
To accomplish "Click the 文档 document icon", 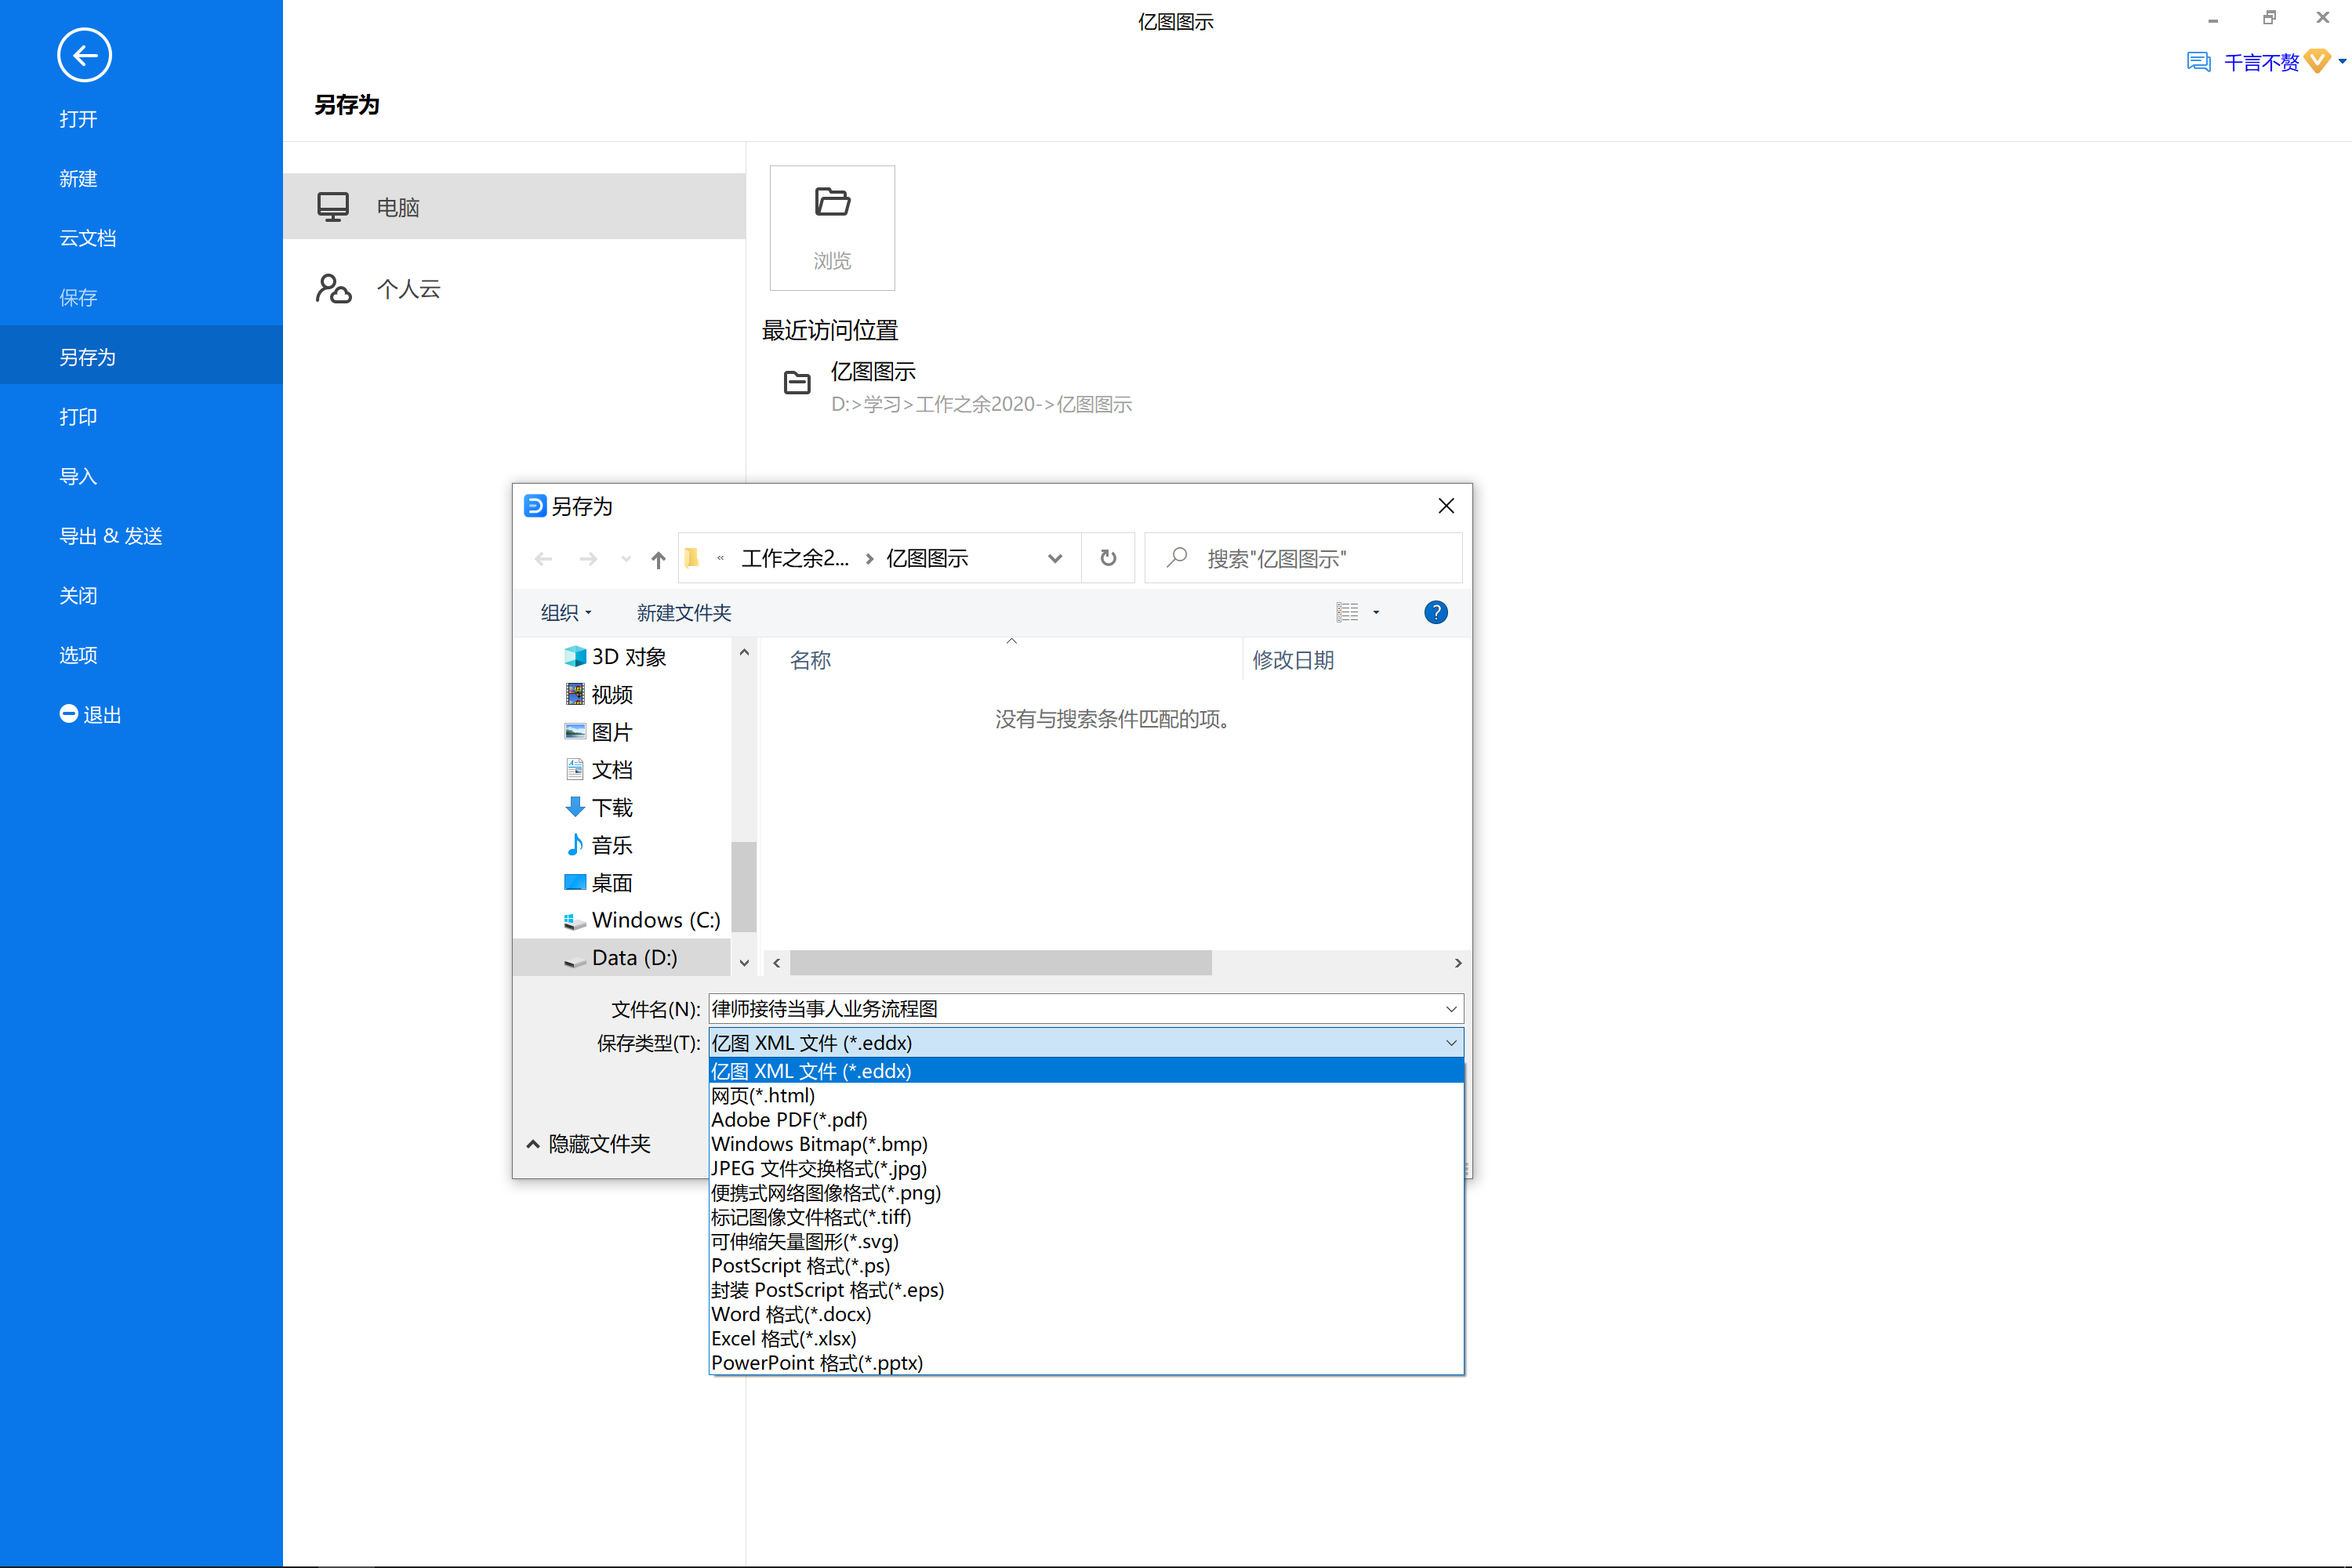I will tap(574, 769).
